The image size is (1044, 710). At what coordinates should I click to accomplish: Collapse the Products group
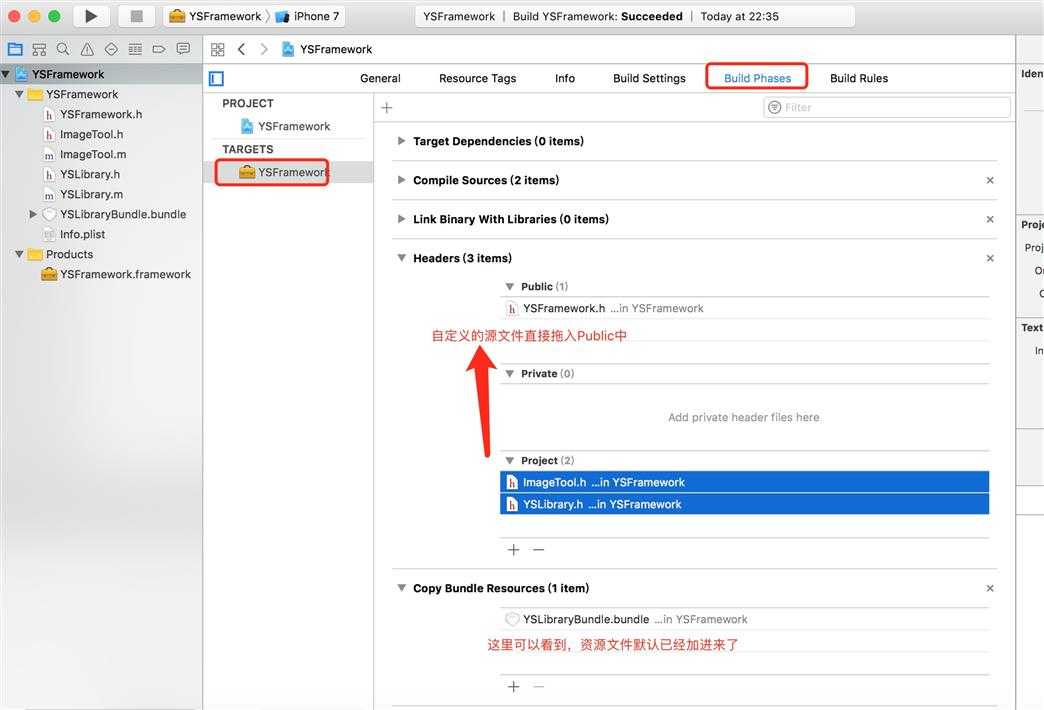click(x=19, y=254)
